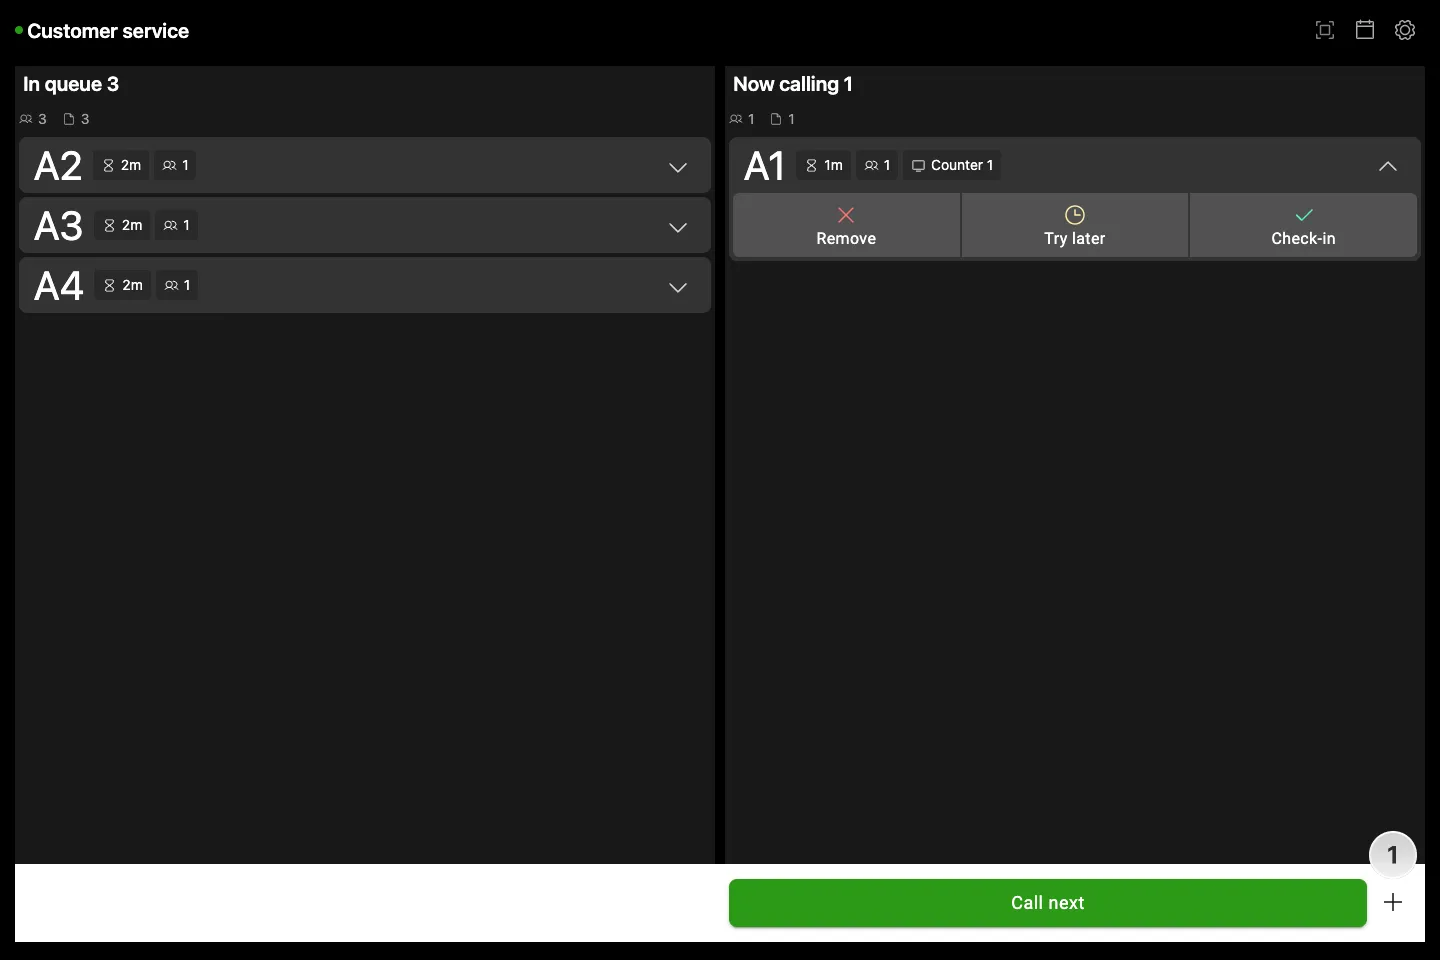Image resolution: width=1440 pixels, height=960 pixels.
Task: Open the fullscreen display mode icon
Action: [1325, 30]
